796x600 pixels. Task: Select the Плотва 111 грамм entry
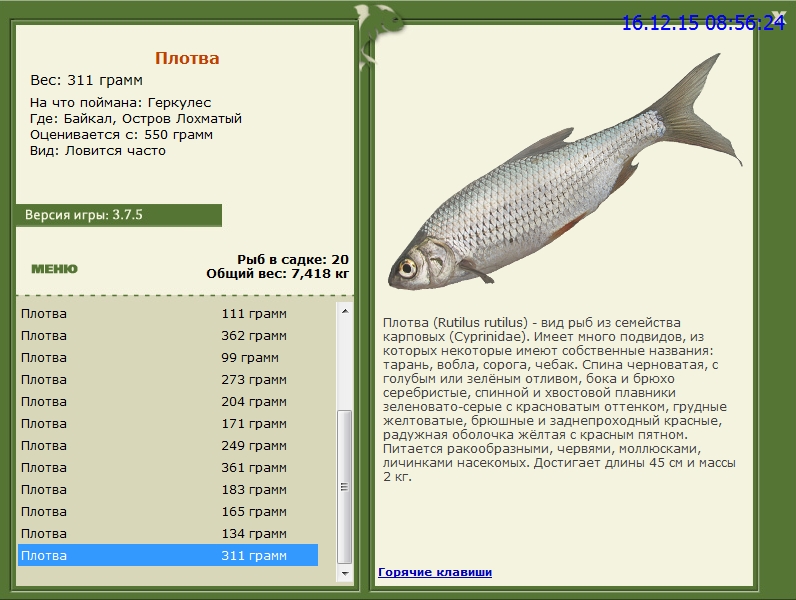[168, 314]
